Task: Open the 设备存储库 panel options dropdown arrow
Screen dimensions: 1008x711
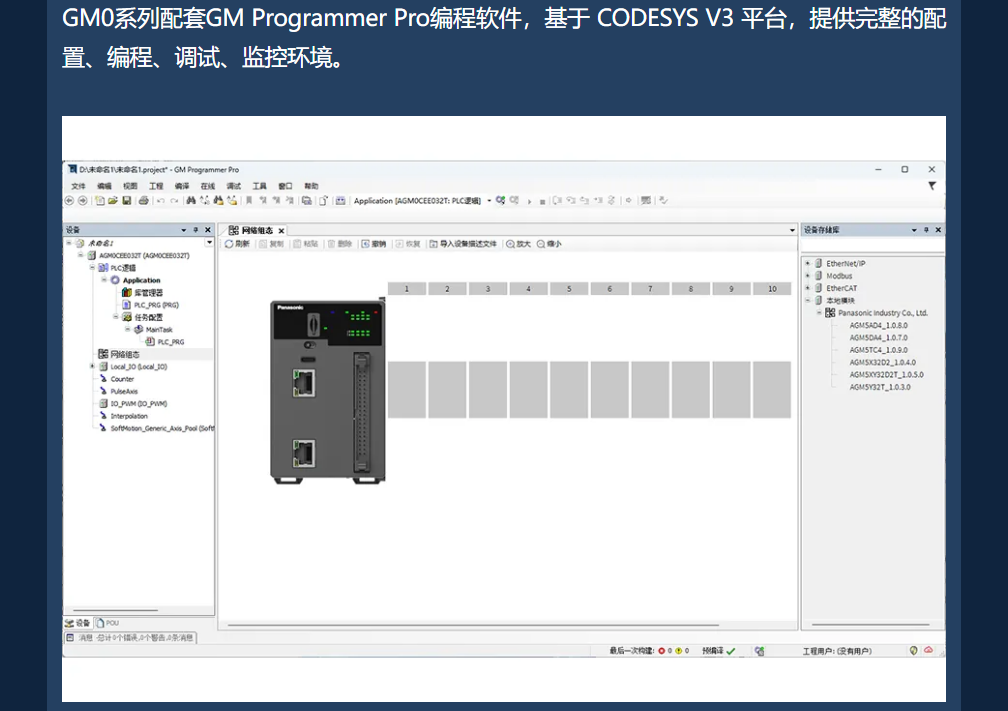Action: pos(914,230)
